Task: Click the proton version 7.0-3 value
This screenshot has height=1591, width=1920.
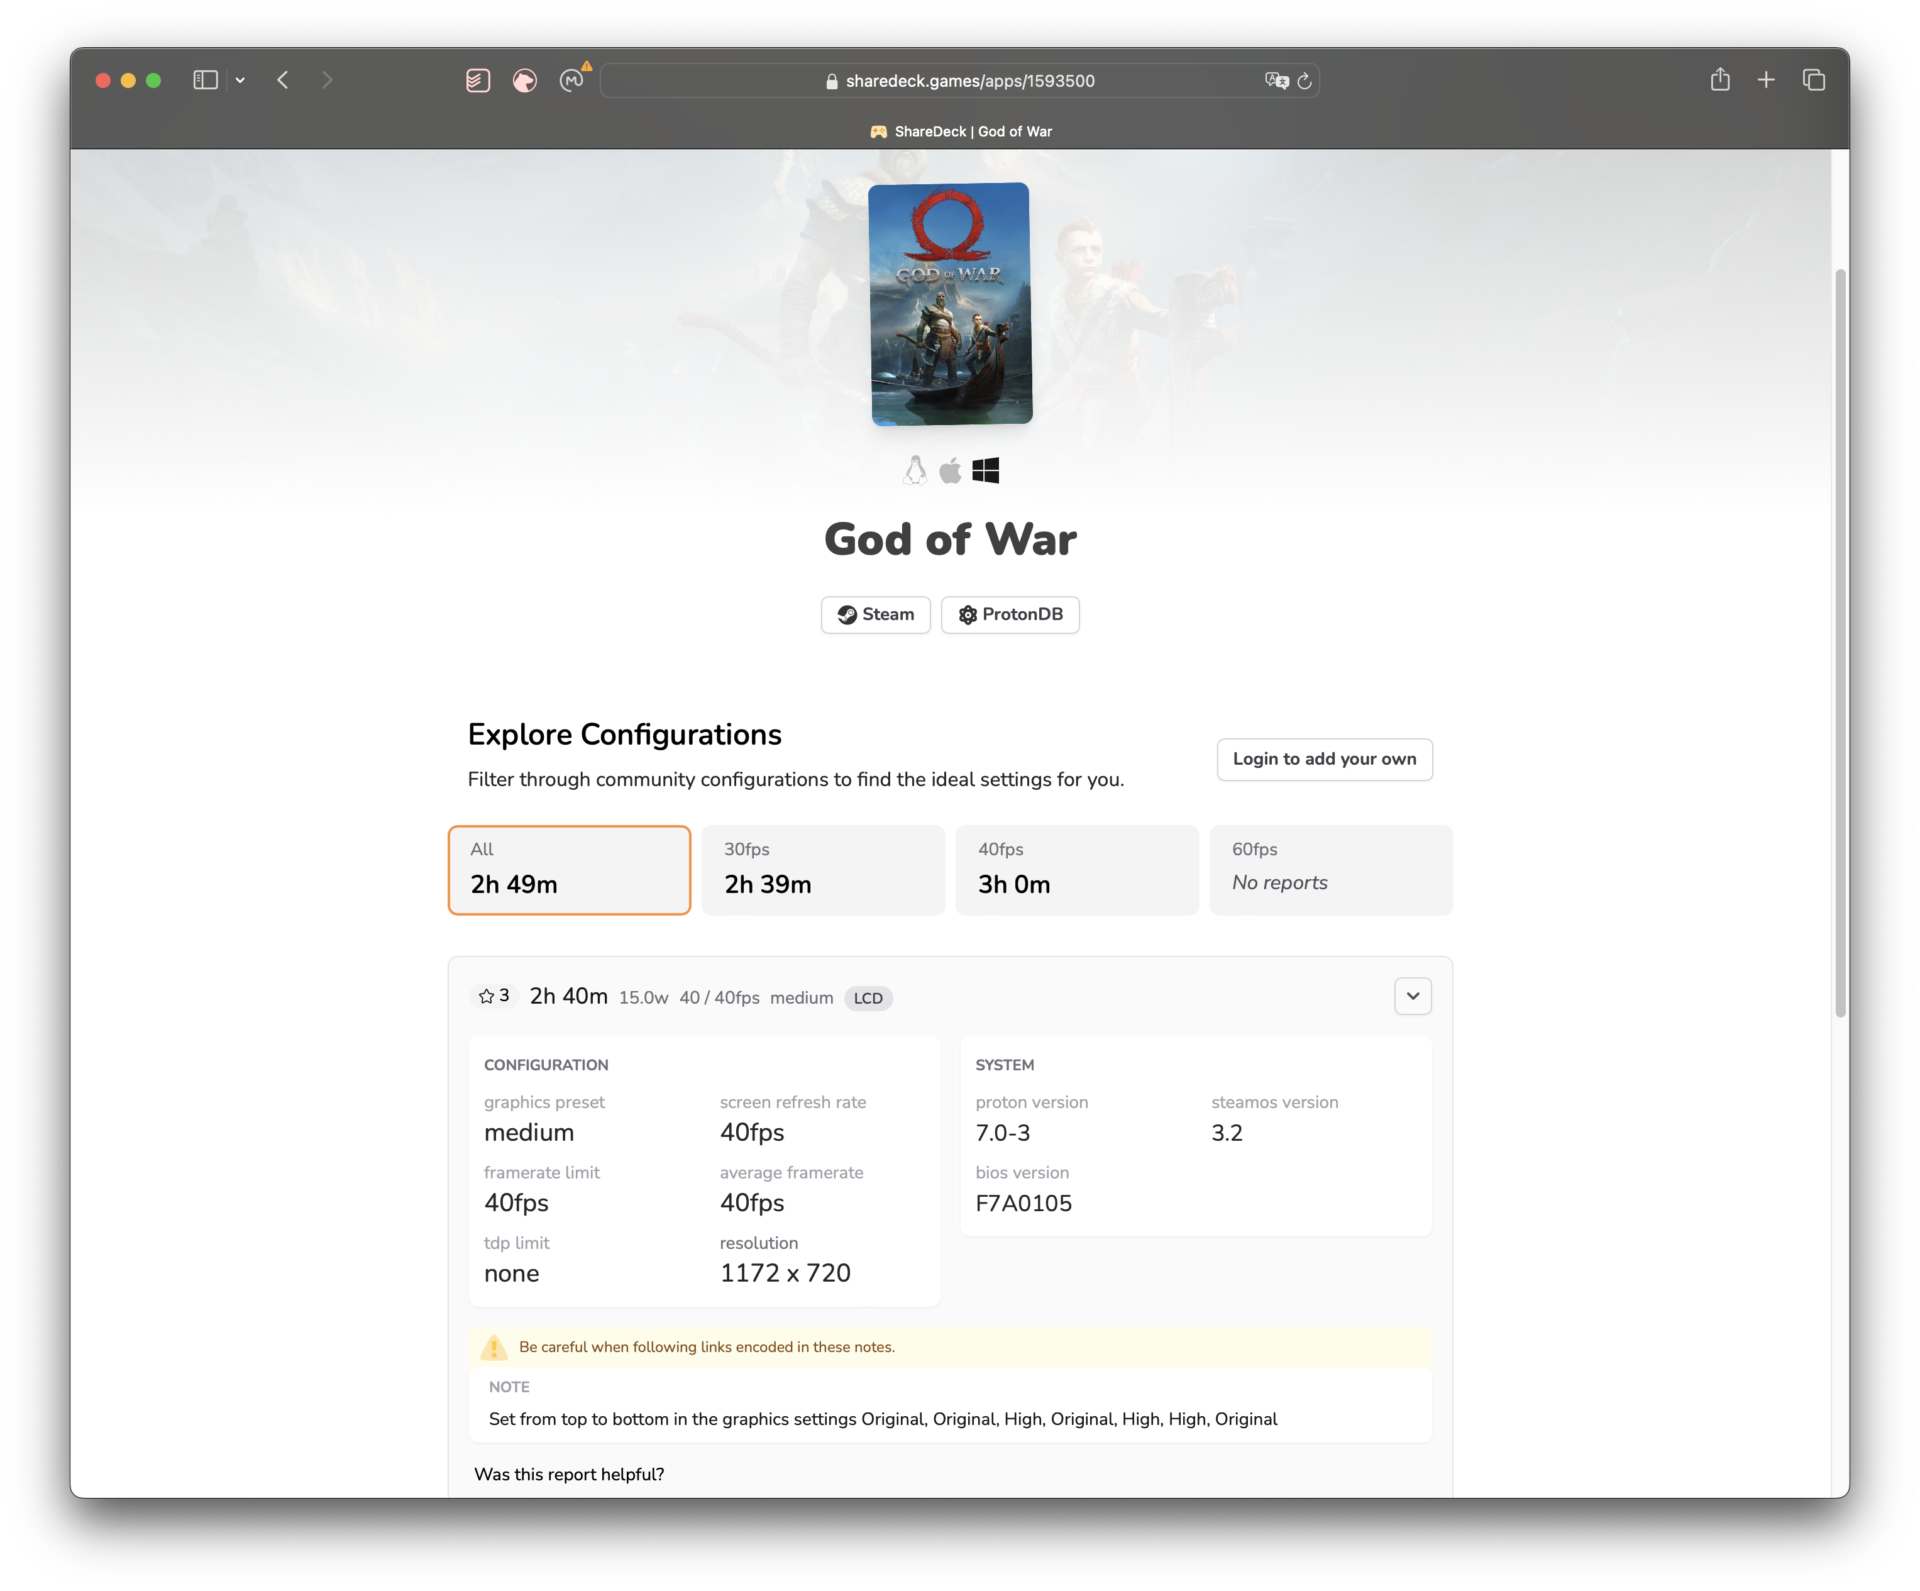Action: pos(1003,1133)
